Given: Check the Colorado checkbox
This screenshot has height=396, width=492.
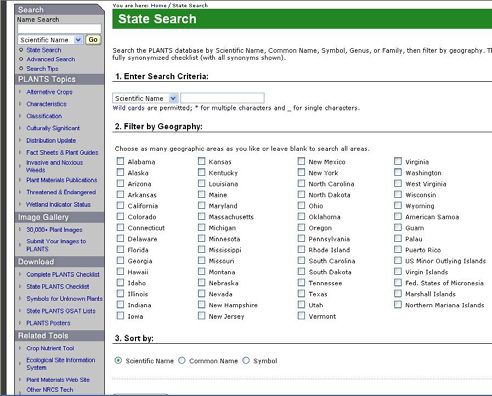Looking at the screenshot, I should 120,216.
